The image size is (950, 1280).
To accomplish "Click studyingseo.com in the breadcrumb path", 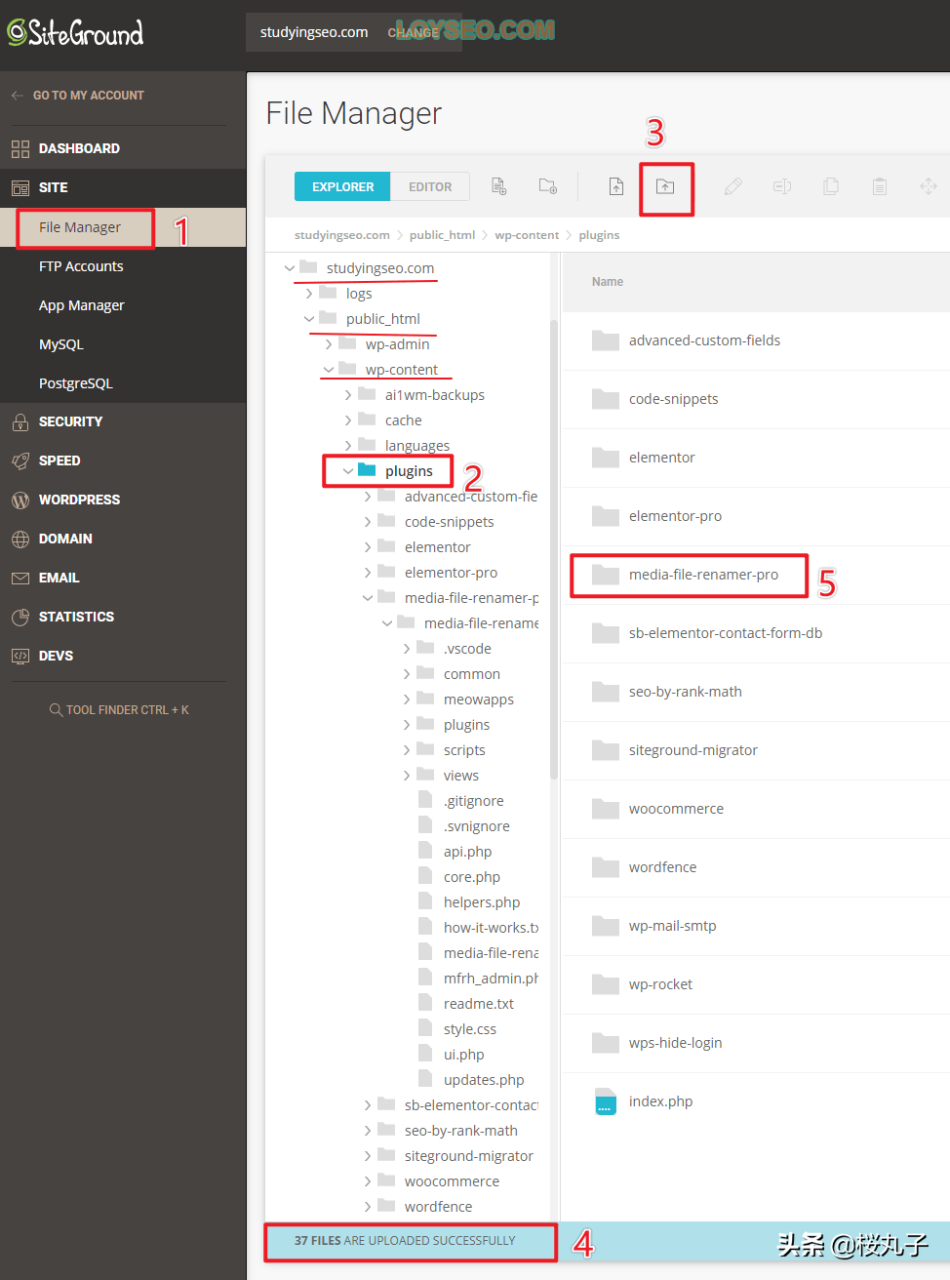I will [x=342, y=235].
